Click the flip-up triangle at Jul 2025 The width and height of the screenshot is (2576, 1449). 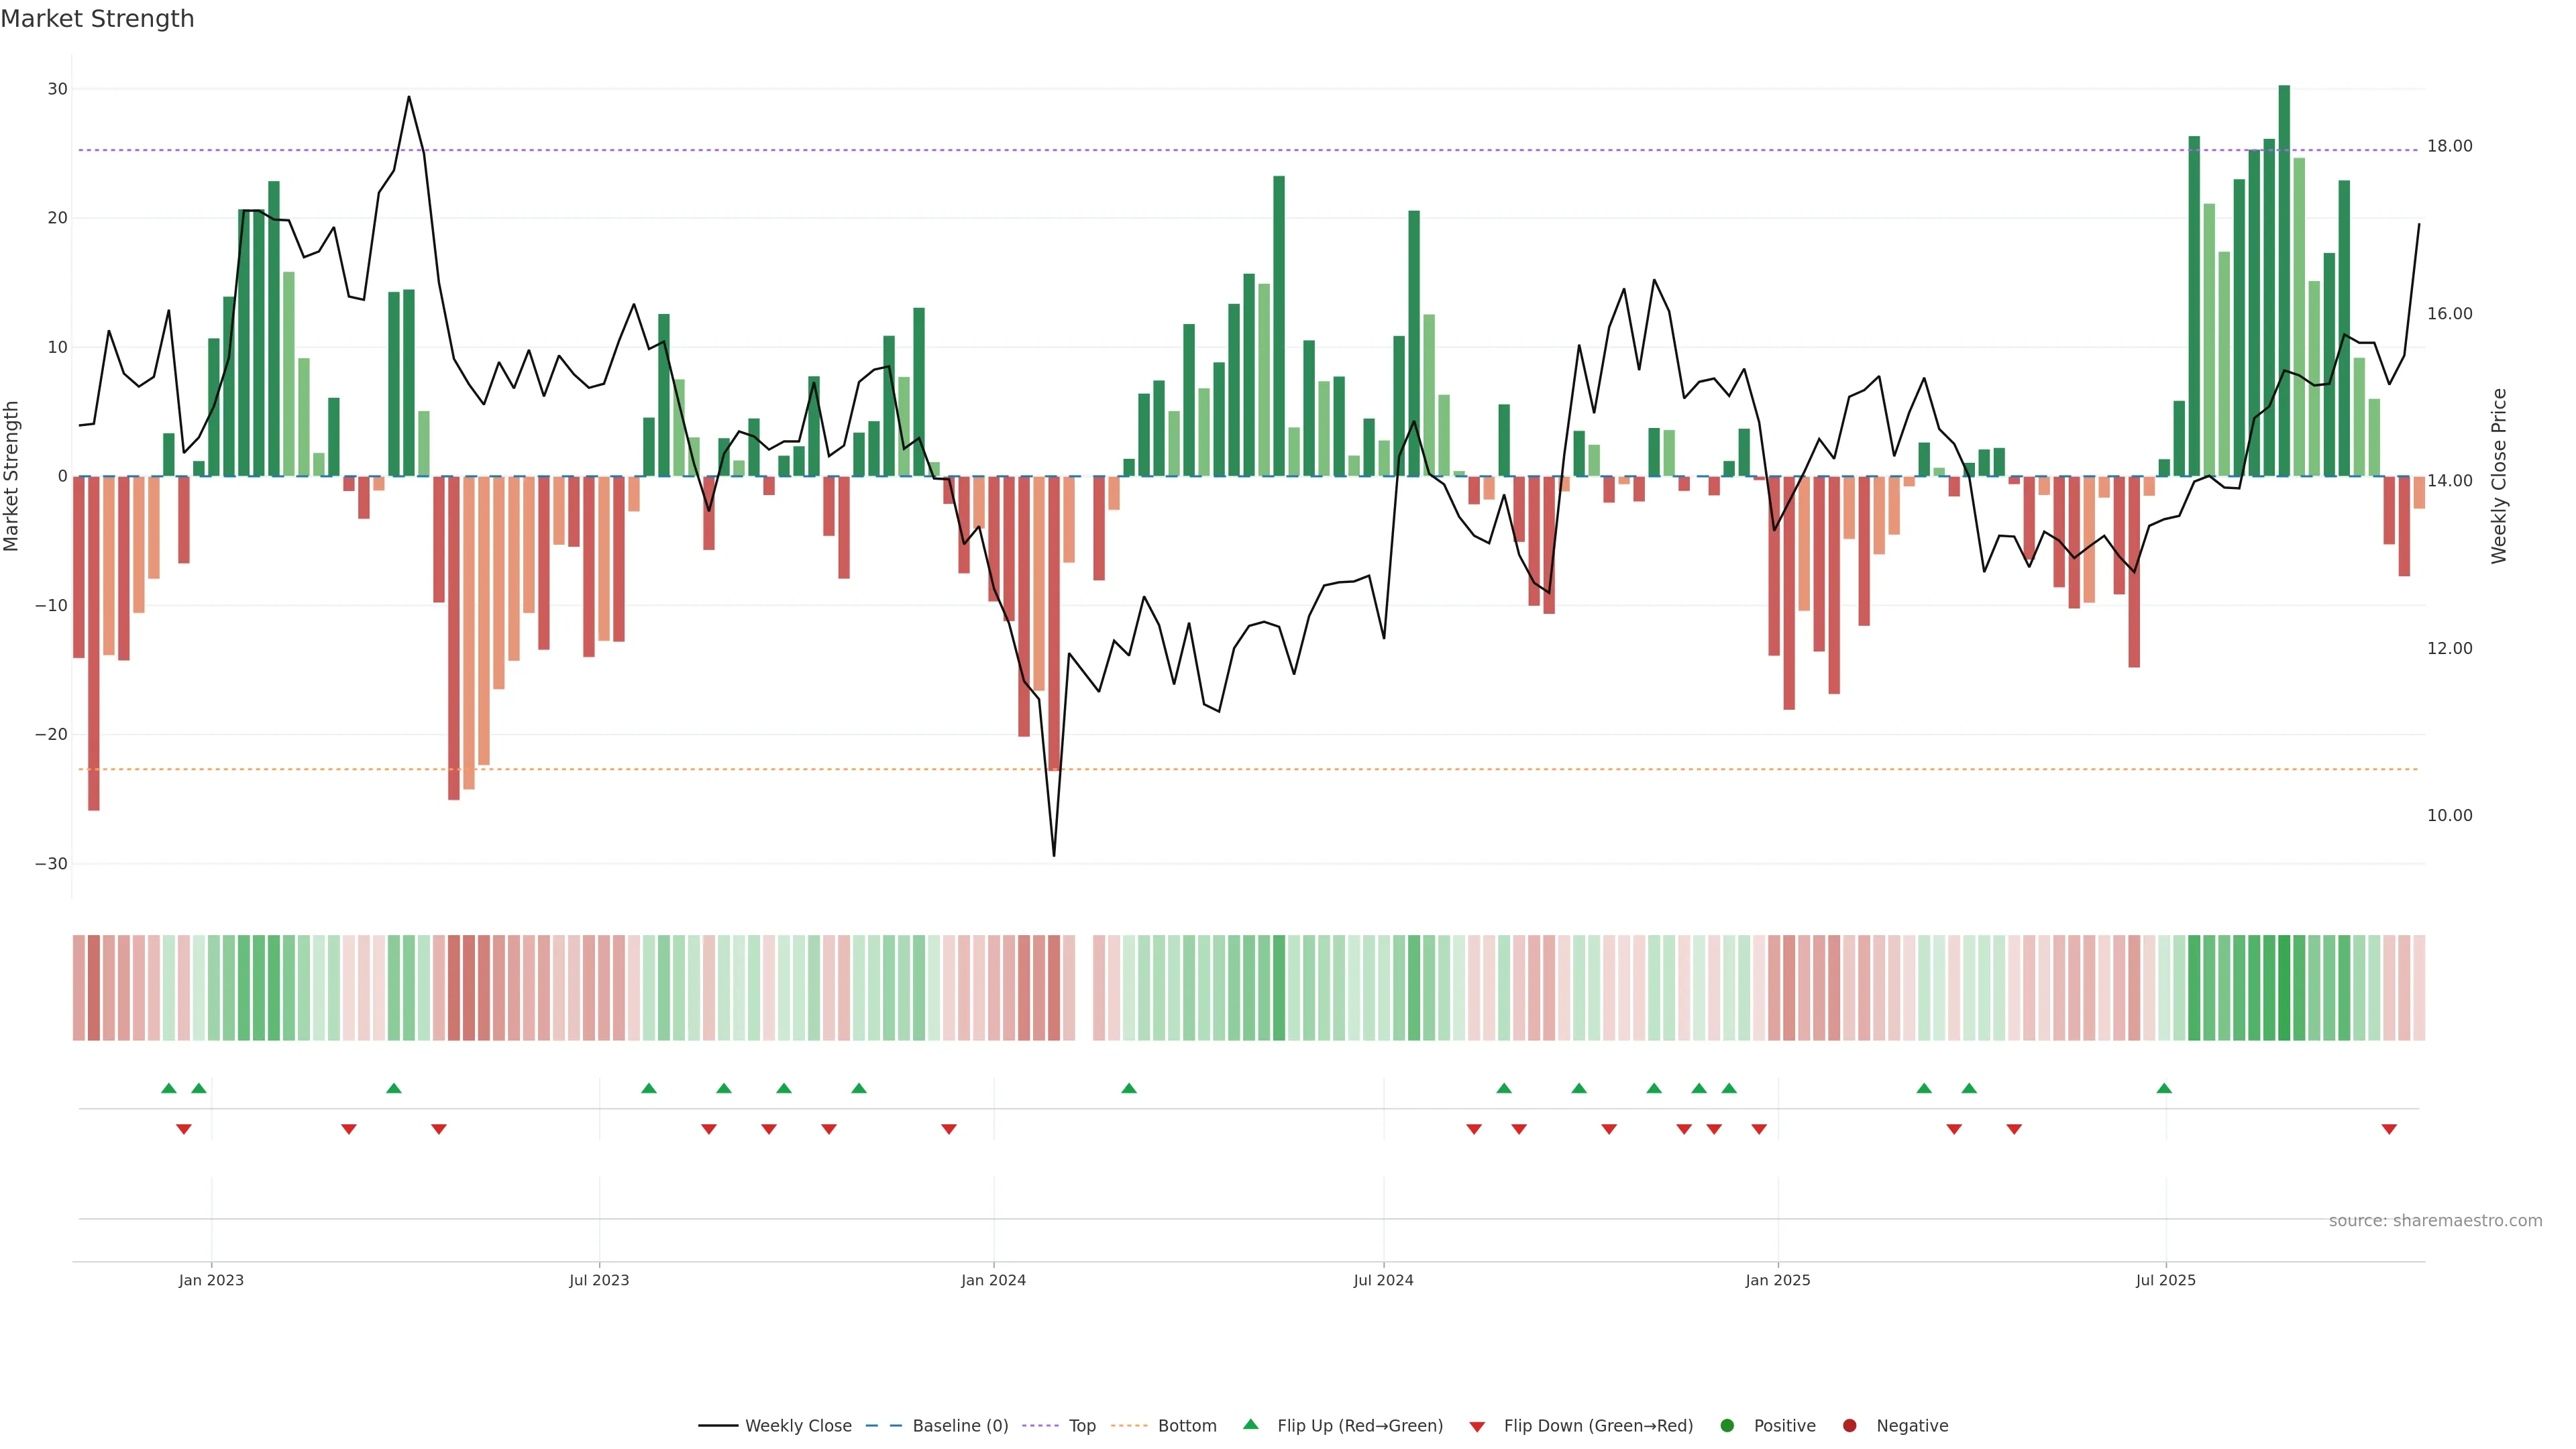click(x=2164, y=1088)
